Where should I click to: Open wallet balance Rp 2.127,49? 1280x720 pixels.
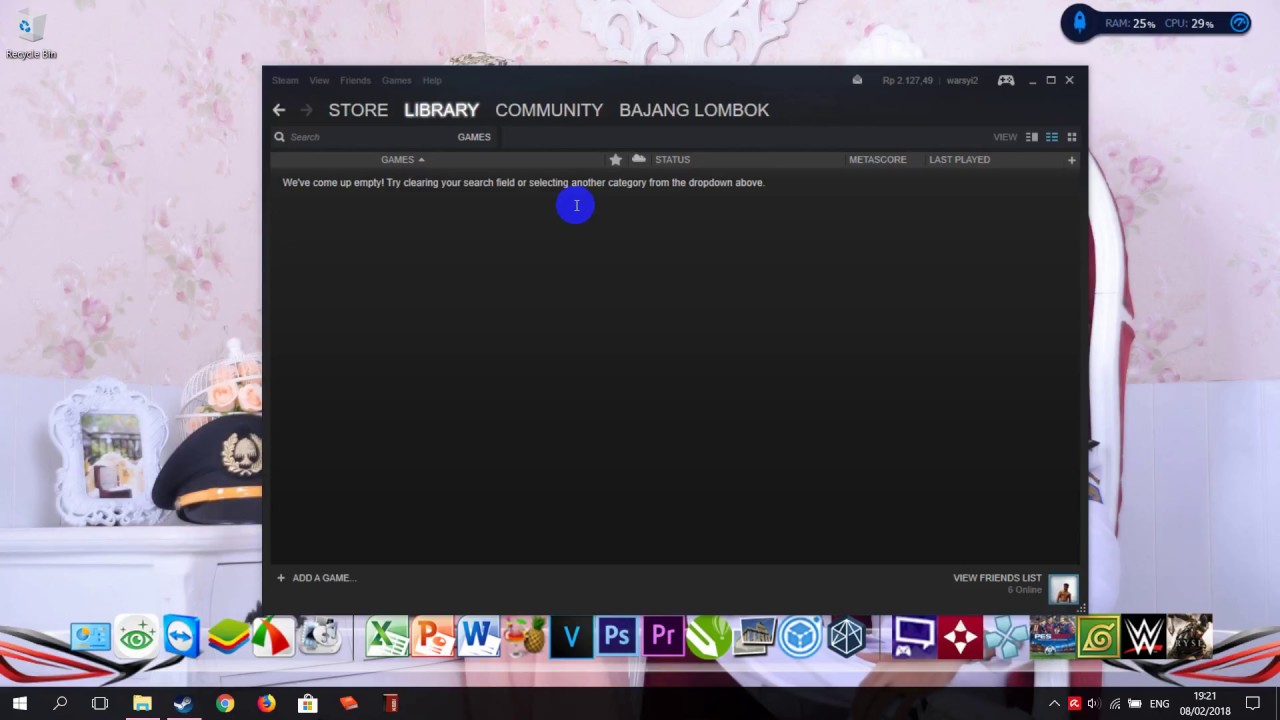[907, 80]
